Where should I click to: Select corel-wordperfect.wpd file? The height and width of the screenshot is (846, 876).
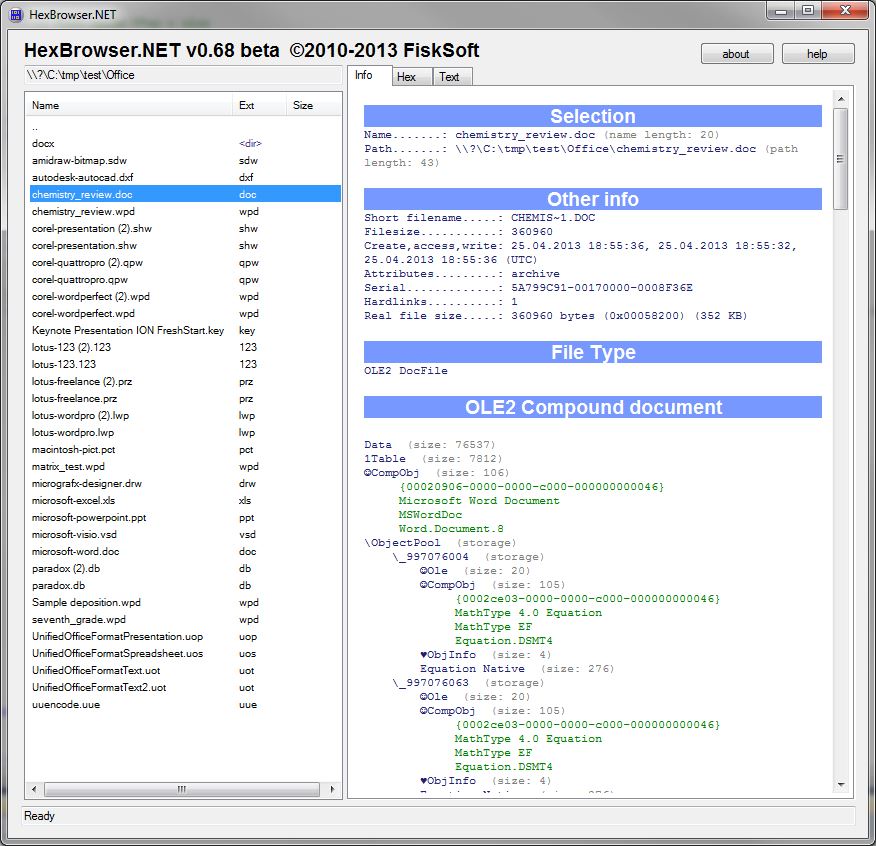pyautogui.click(x=185, y=313)
